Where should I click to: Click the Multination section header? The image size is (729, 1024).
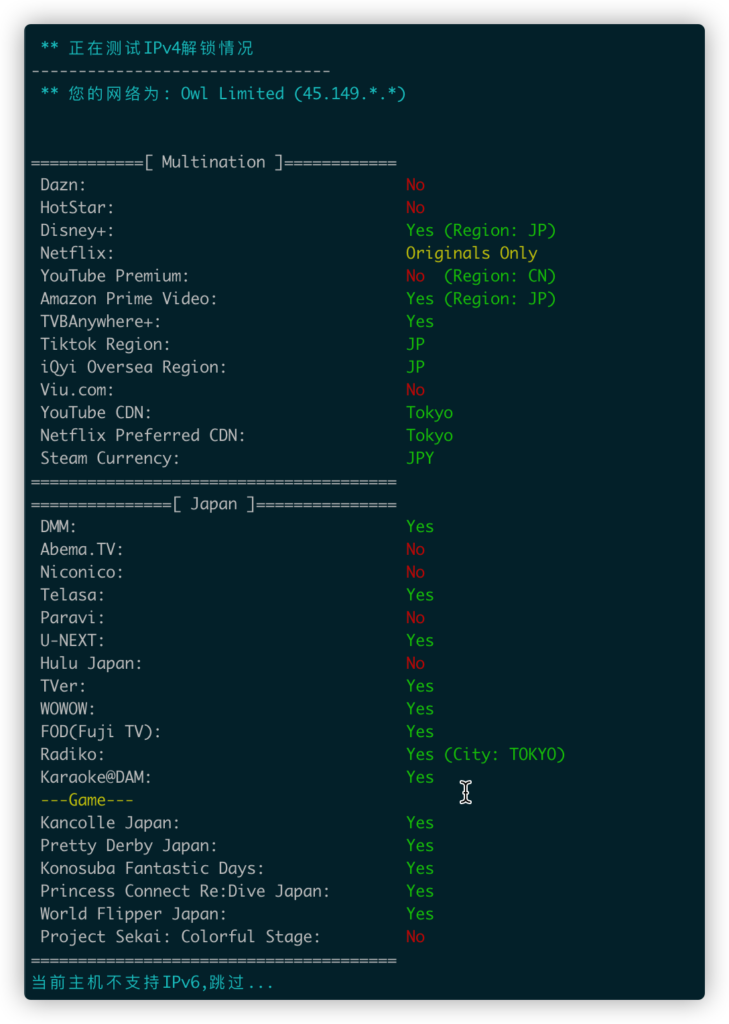[x=214, y=162]
